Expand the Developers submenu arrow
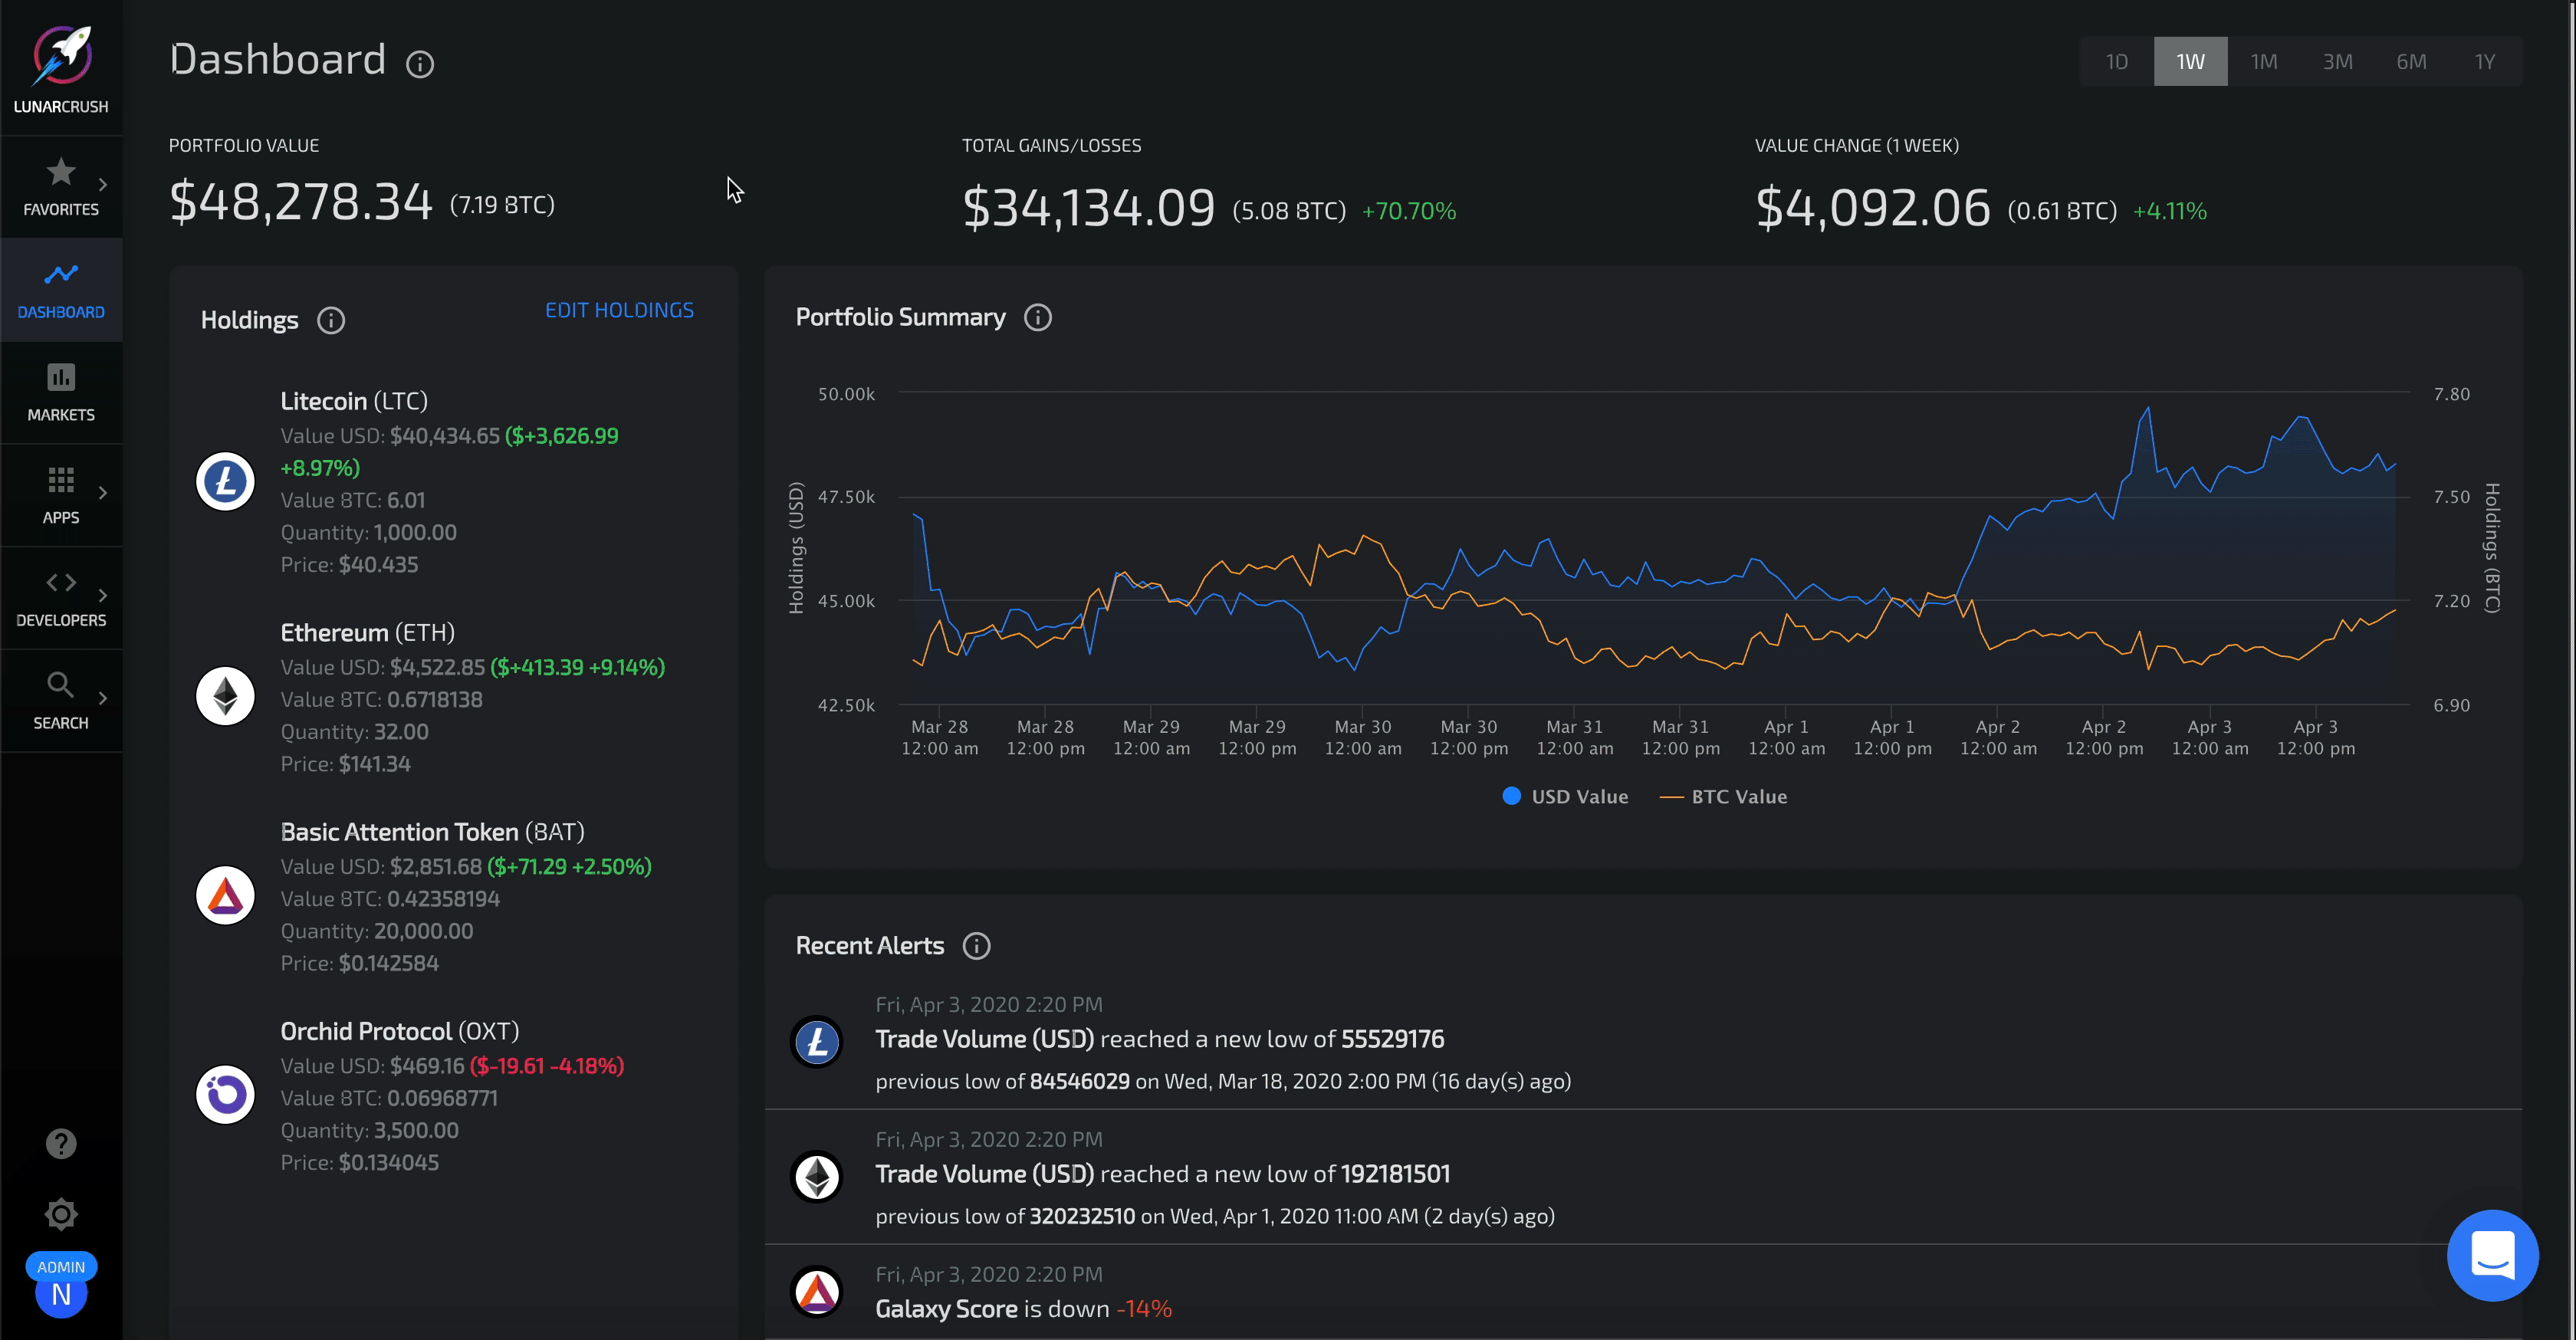 pos(103,596)
